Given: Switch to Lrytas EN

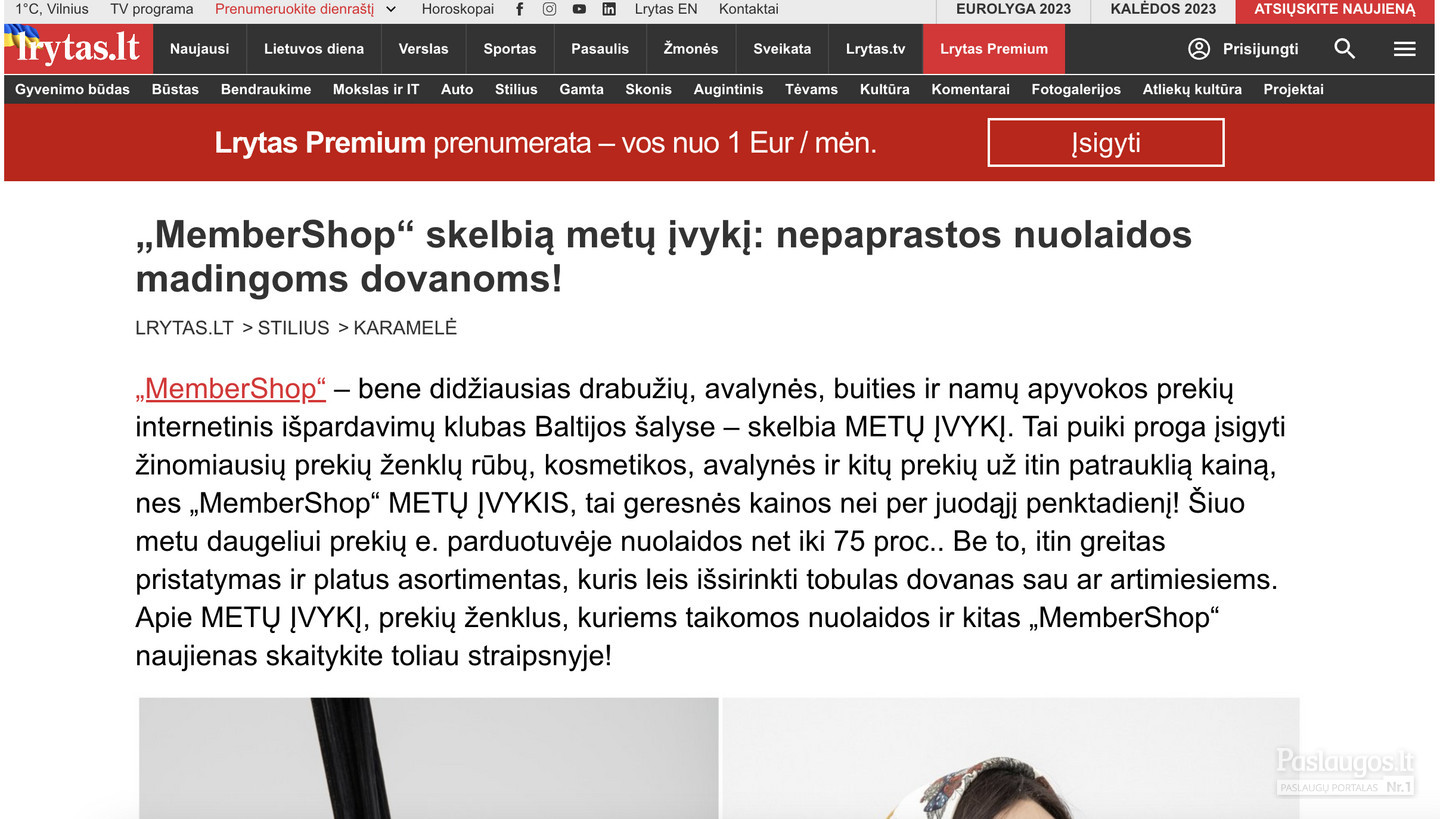Looking at the screenshot, I should pyautogui.click(x=666, y=9).
